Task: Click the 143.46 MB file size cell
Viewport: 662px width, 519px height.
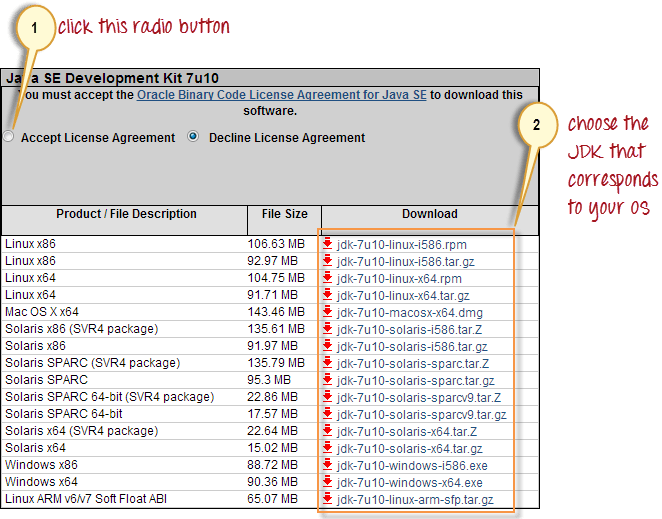Action: click(276, 312)
